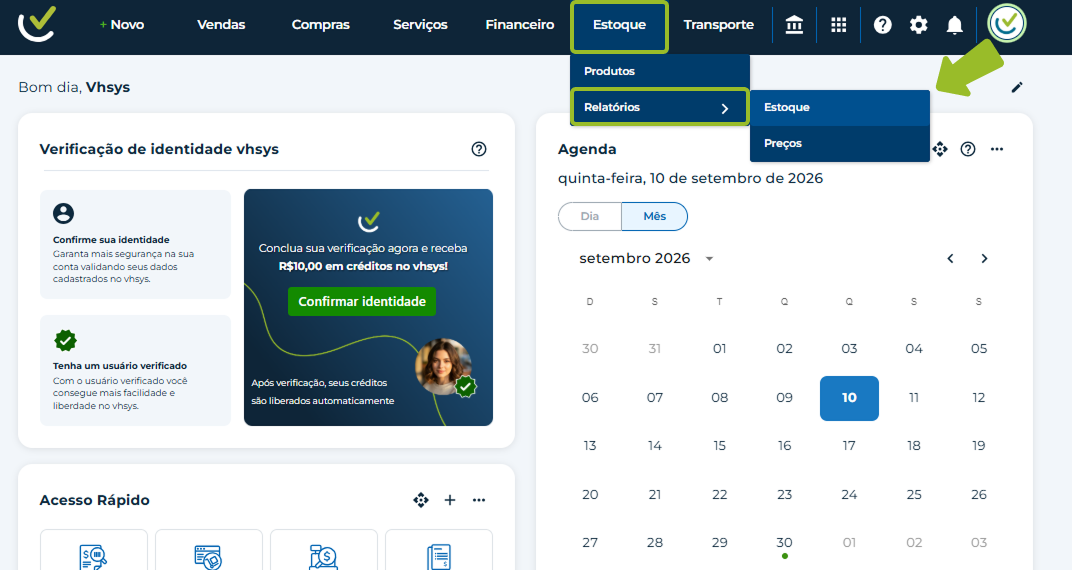Open the bank institution icon
This screenshot has height=570, width=1072.
[794, 25]
